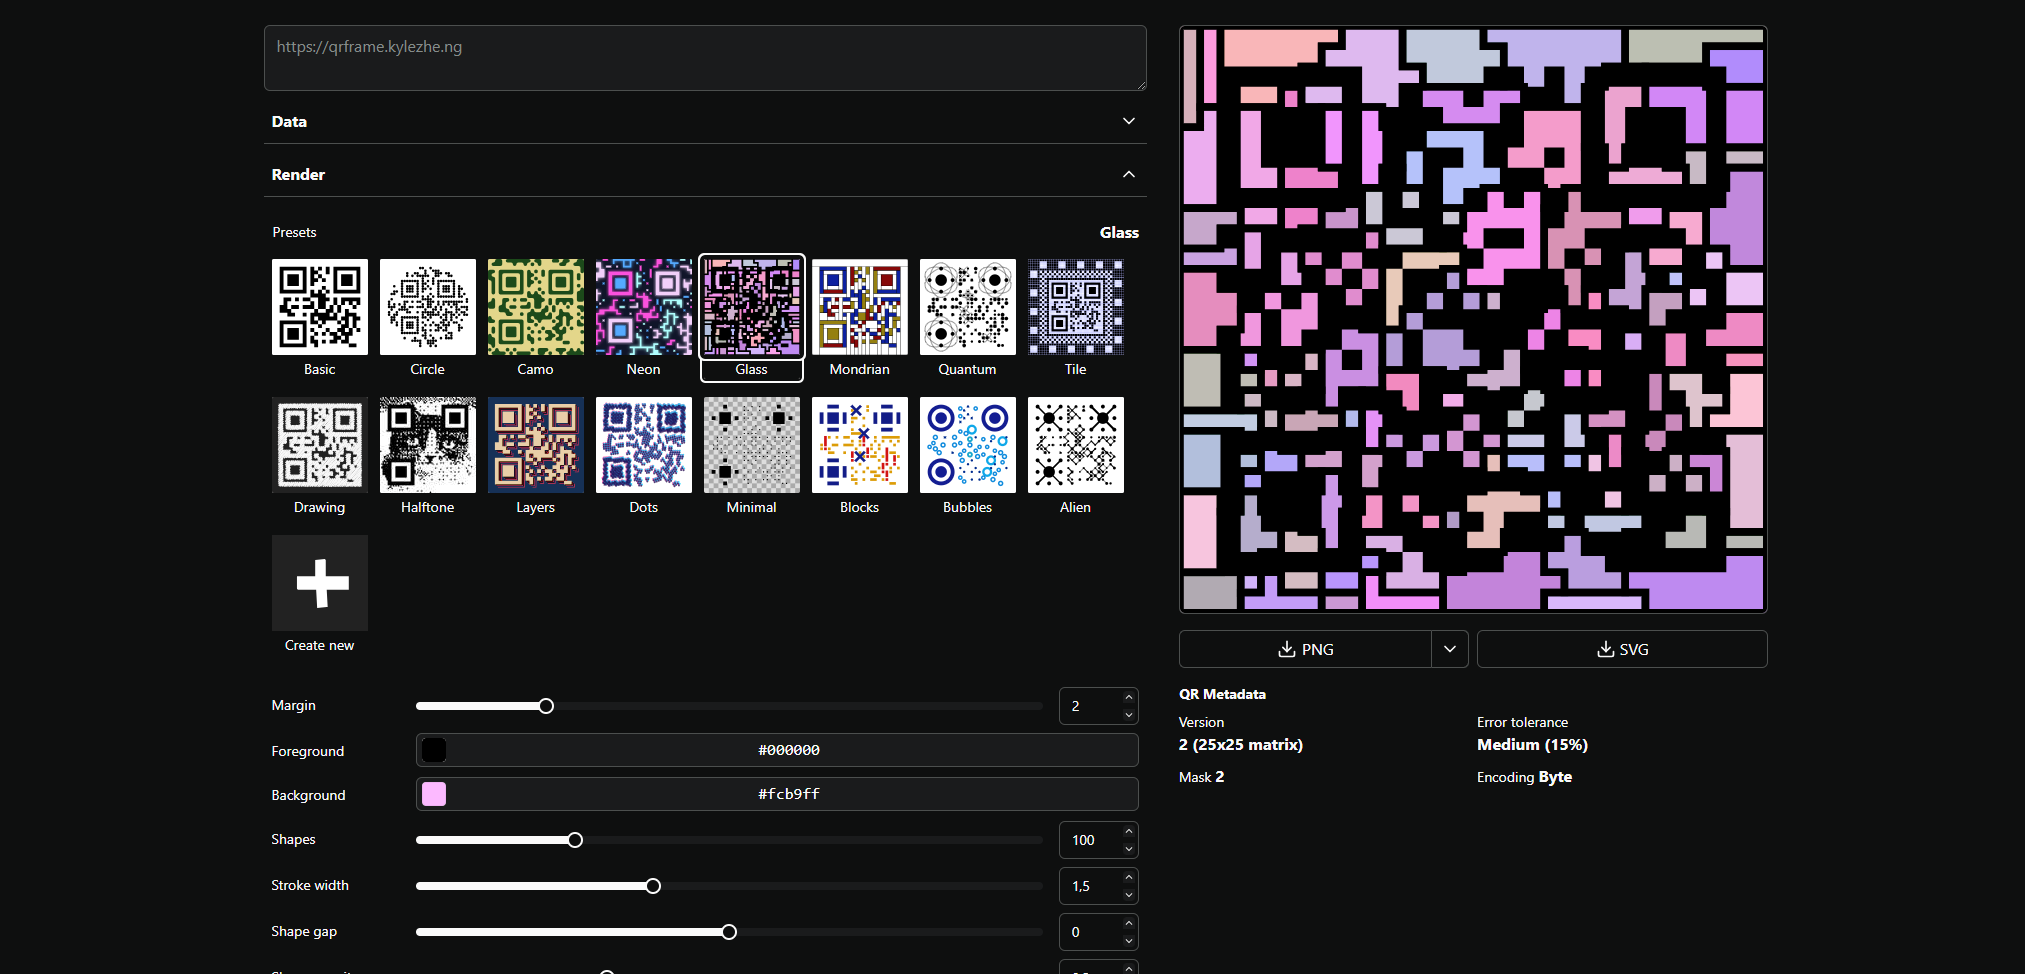This screenshot has width=2025, height=974.
Task: Choose the Camo preset
Action: pyautogui.click(x=536, y=307)
